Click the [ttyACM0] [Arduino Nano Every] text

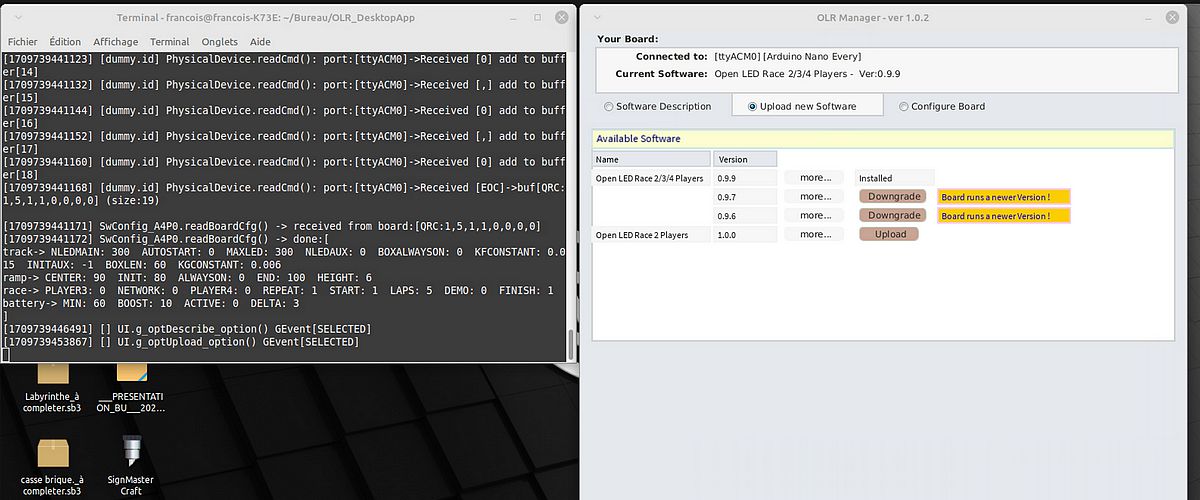788,56
